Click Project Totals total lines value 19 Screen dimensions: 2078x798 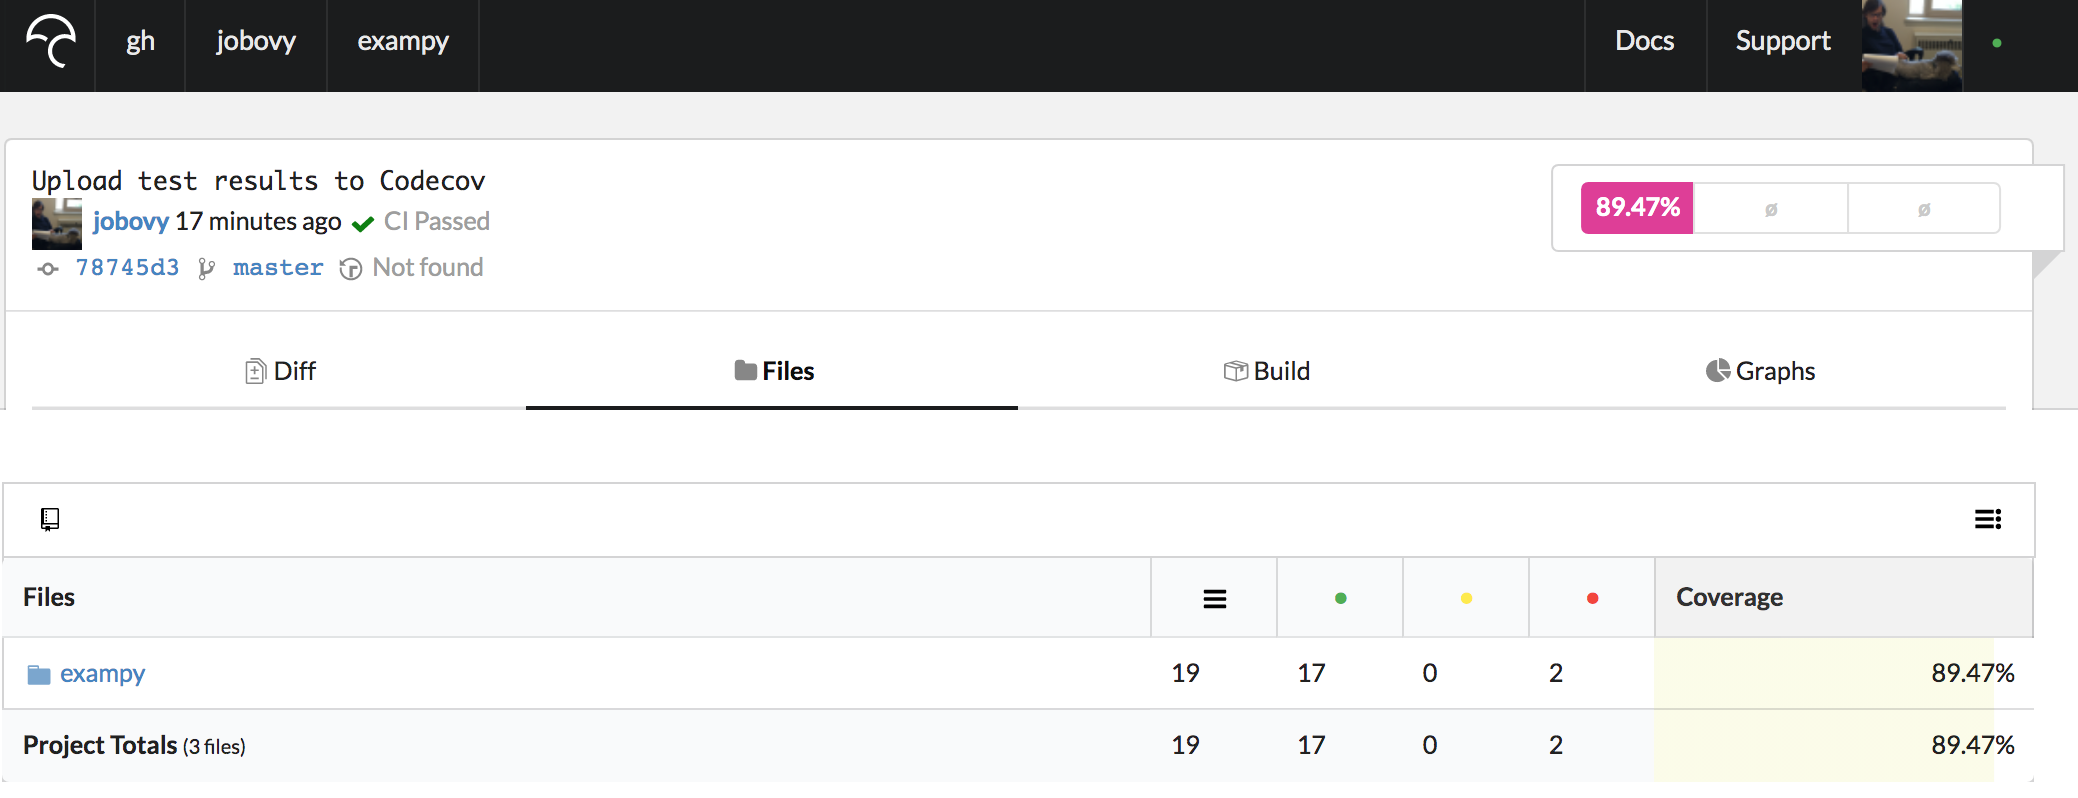tap(1185, 745)
